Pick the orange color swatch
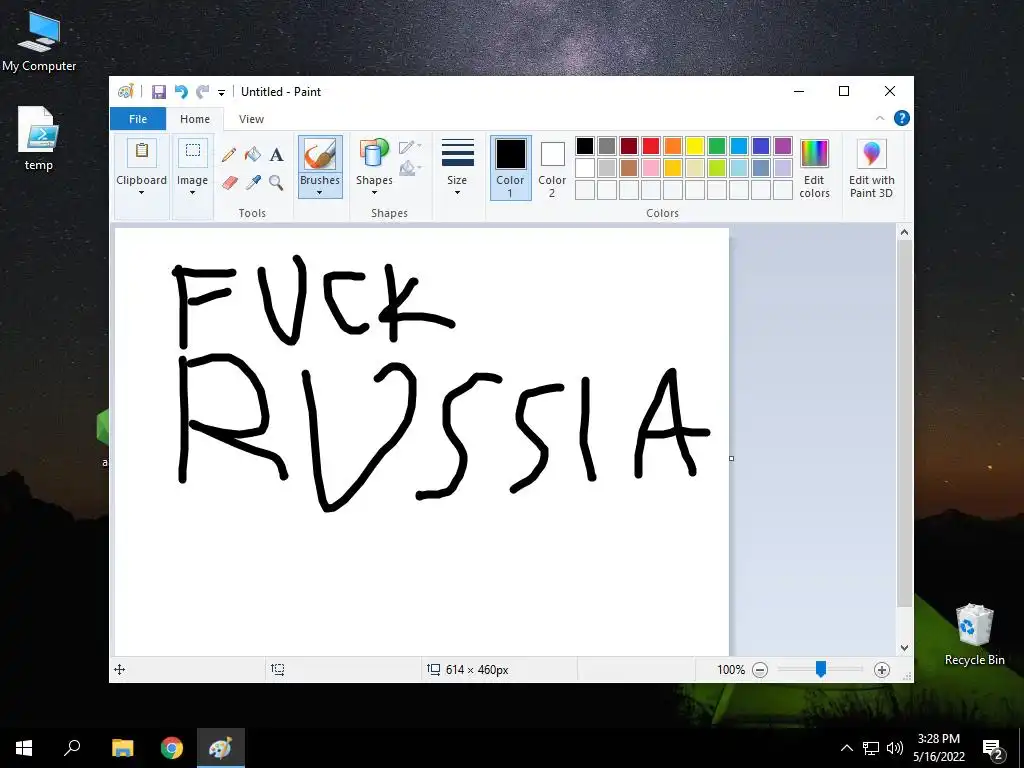Image resolution: width=1024 pixels, height=768 pixels. tap(673, 146)
